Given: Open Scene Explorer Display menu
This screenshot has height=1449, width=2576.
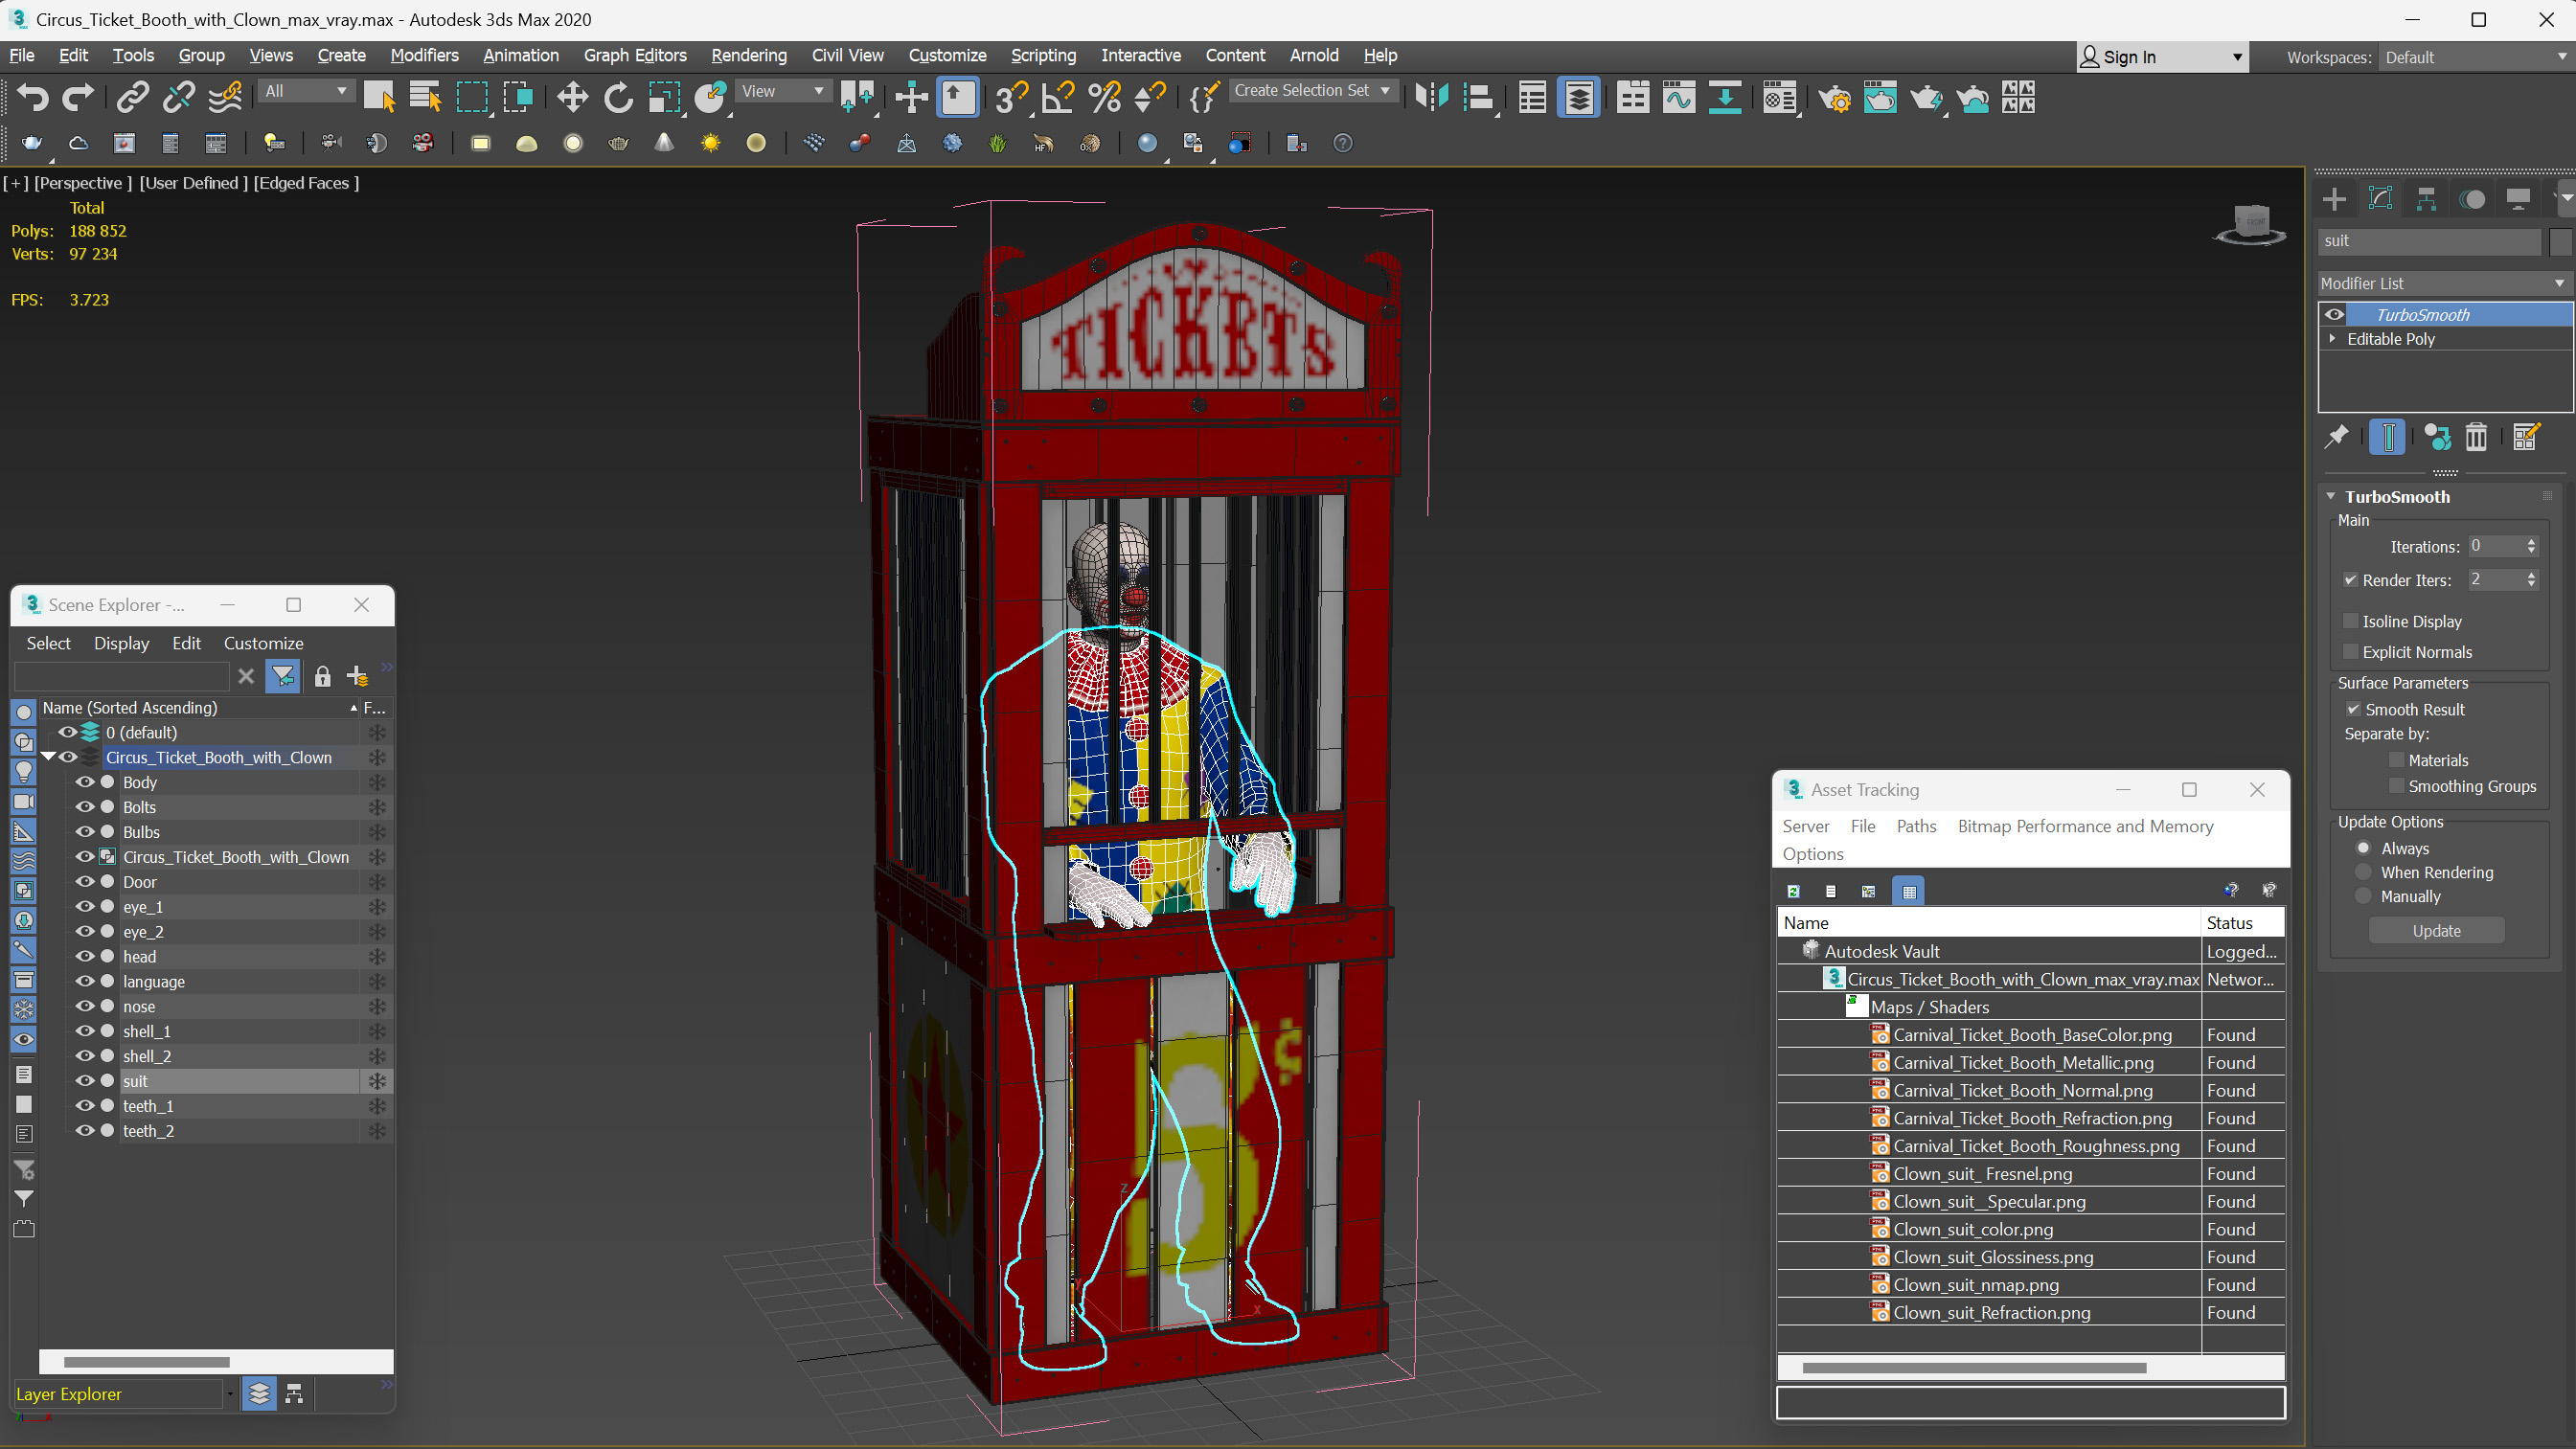Looking at the screenshot, I should [121, 643].
